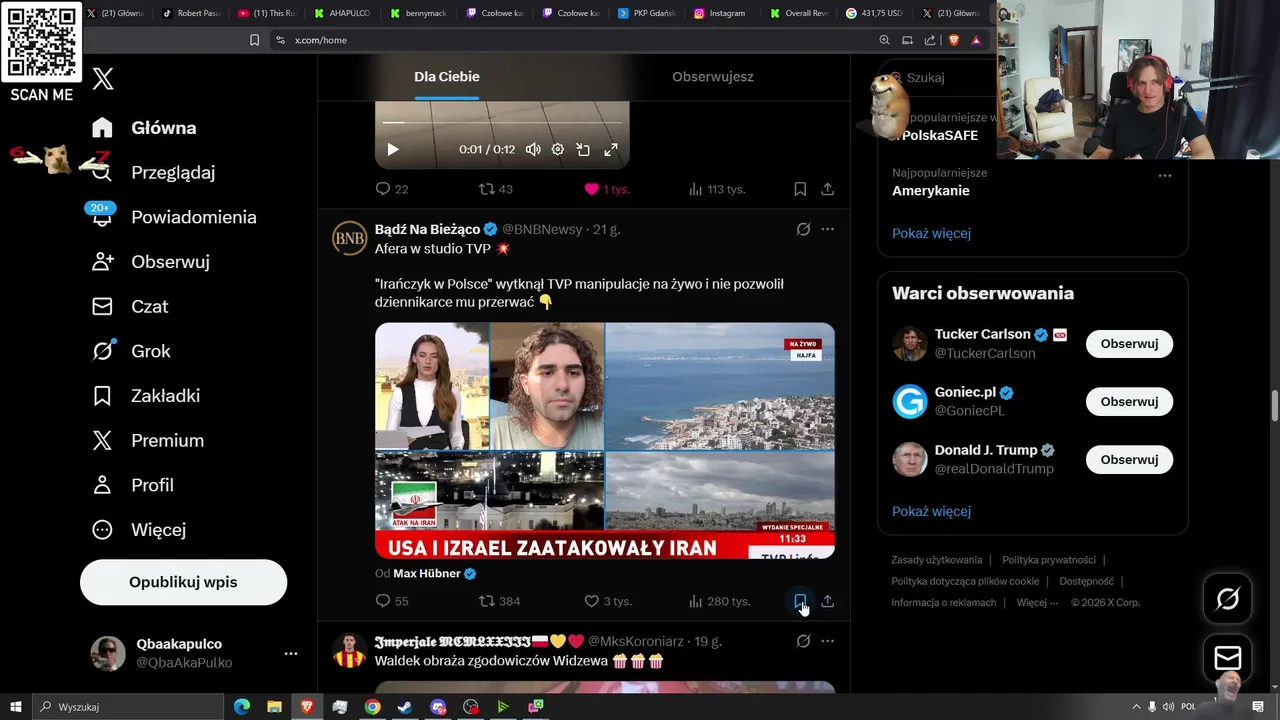Switch to the Dla Ciebie tab
This screenshot has width=1280, height=720.
coord(447,77)
